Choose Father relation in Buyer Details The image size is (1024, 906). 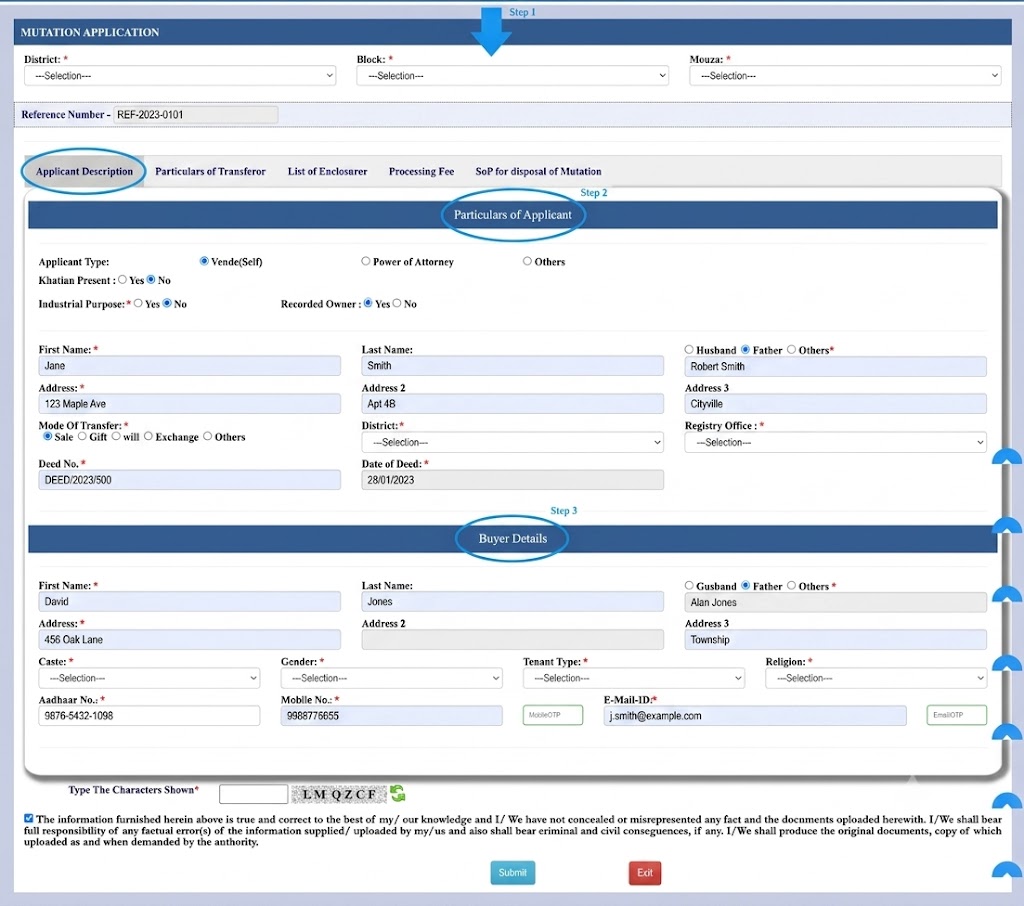[x=745, y=585]
